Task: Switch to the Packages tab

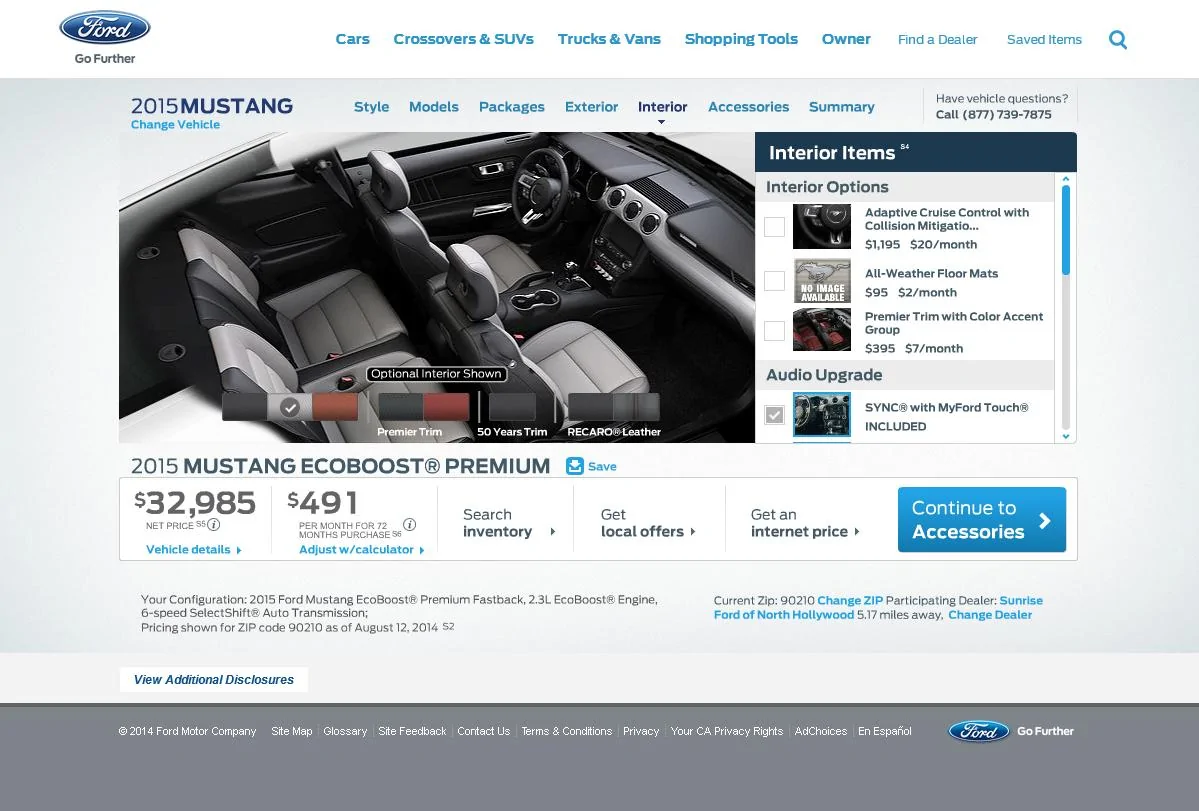Action: (512, 107)
